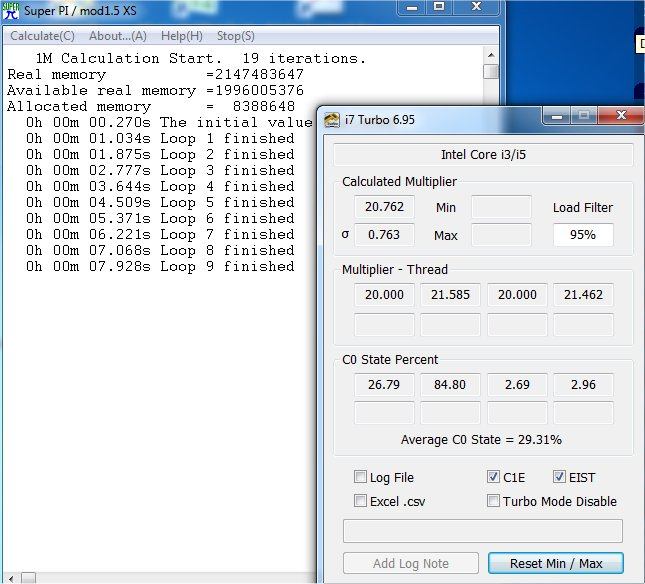Click the Loop 9 finished line
Screen dimensions: 645x584
coord(160,267)
